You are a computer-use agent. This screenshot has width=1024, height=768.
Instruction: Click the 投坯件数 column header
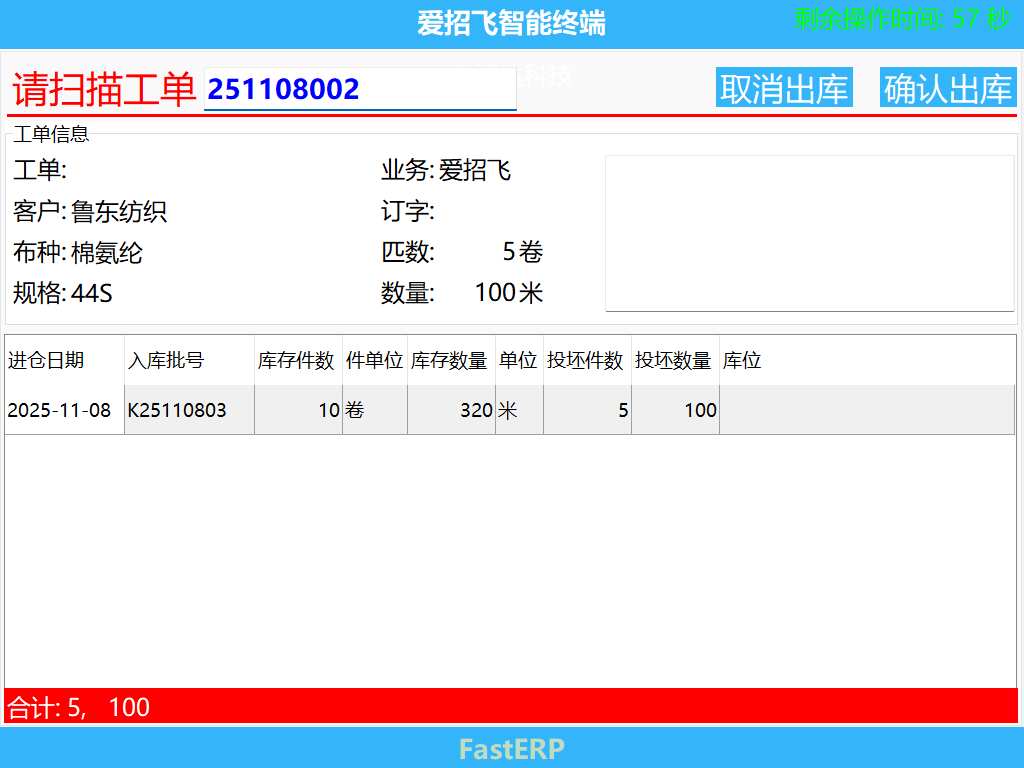[x=585, y=361]
